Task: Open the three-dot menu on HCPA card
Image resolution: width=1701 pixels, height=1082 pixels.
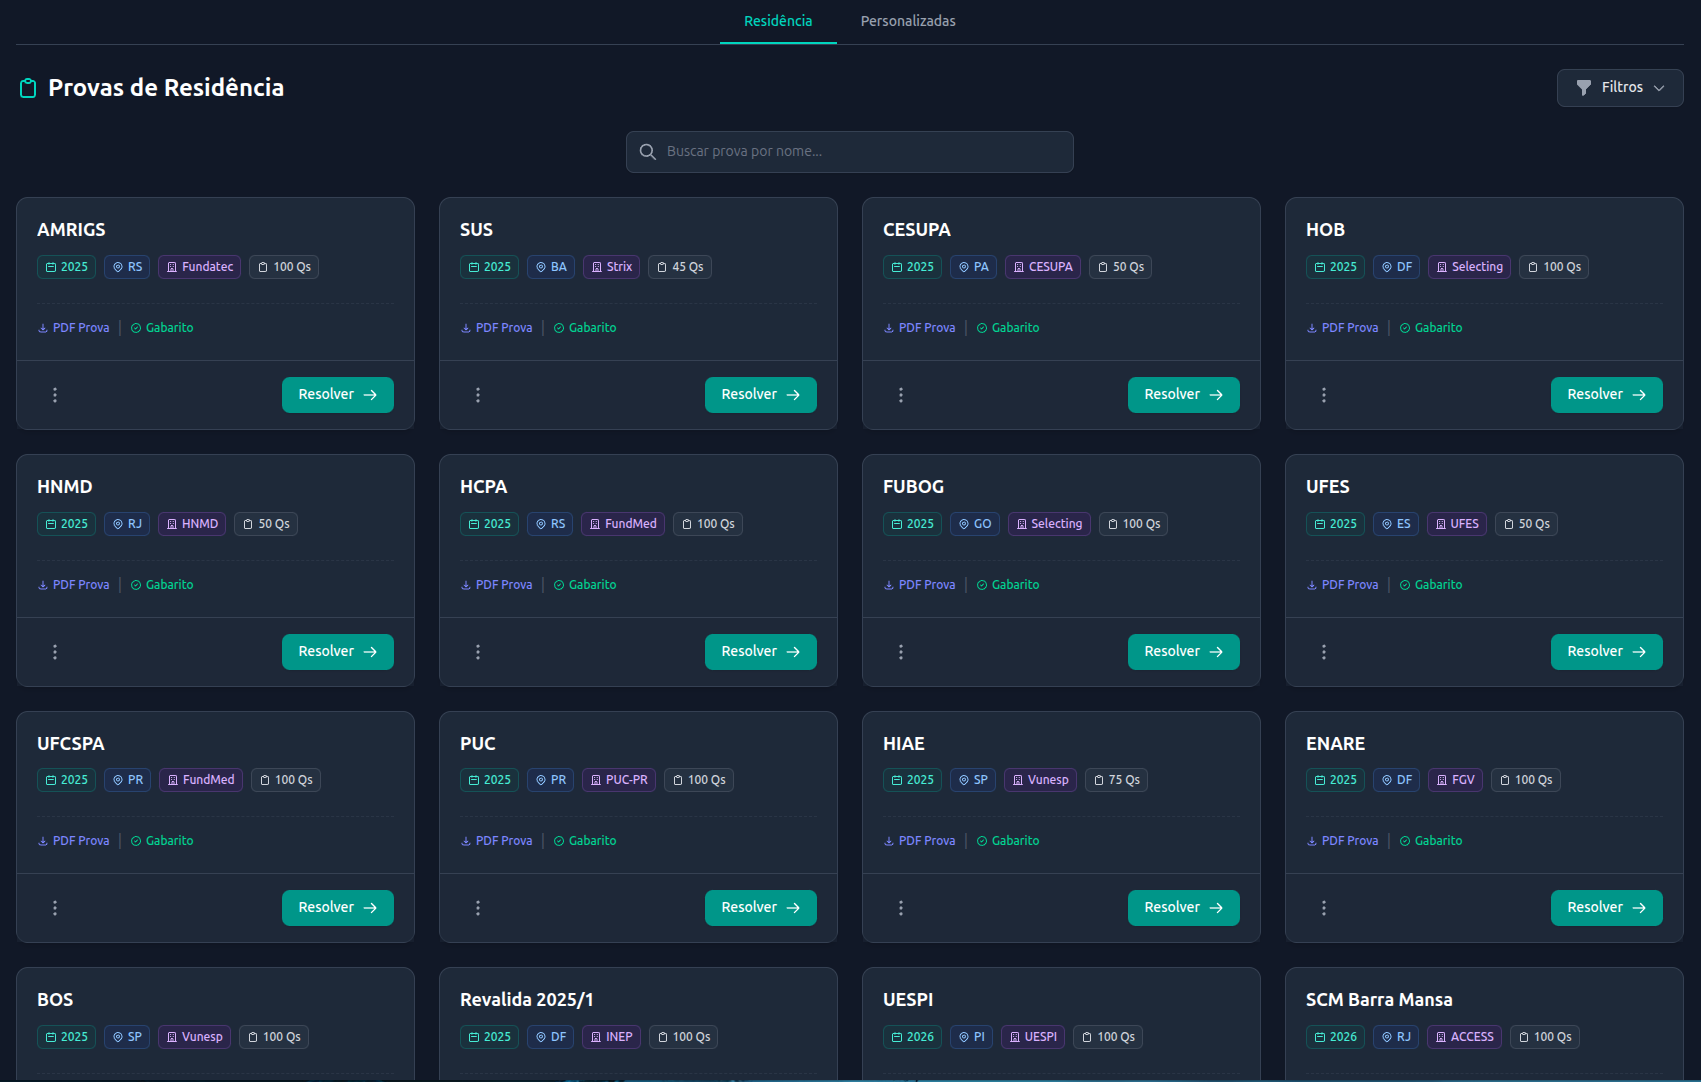Action: (x=478, y=652)
